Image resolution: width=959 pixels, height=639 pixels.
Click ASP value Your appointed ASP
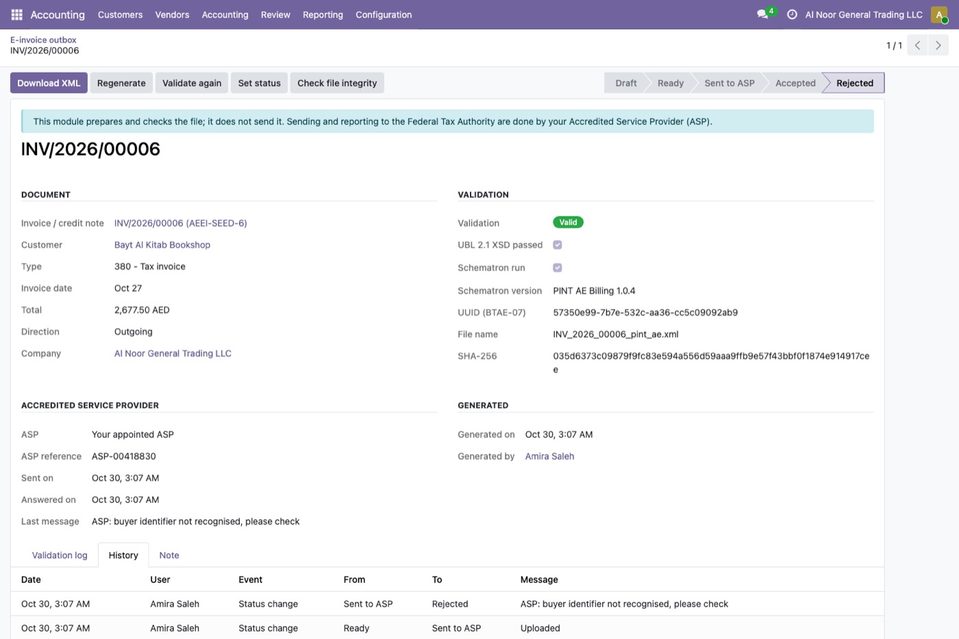pyautogui.click(x=133, y=435)
